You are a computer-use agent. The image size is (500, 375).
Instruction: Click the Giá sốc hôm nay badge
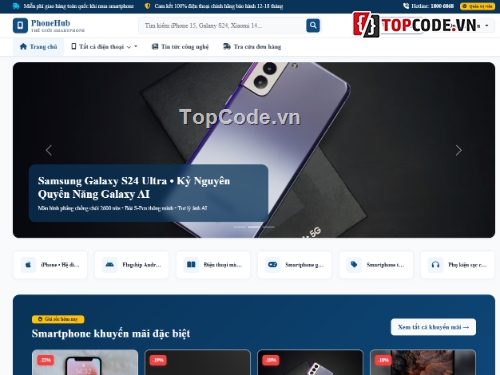58,319
